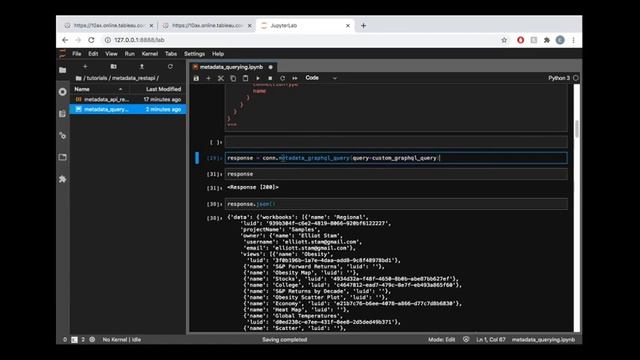This screenshot has height=360, width=640.
Task: Click into the empty code cell
Action: [x=396, y=142]
